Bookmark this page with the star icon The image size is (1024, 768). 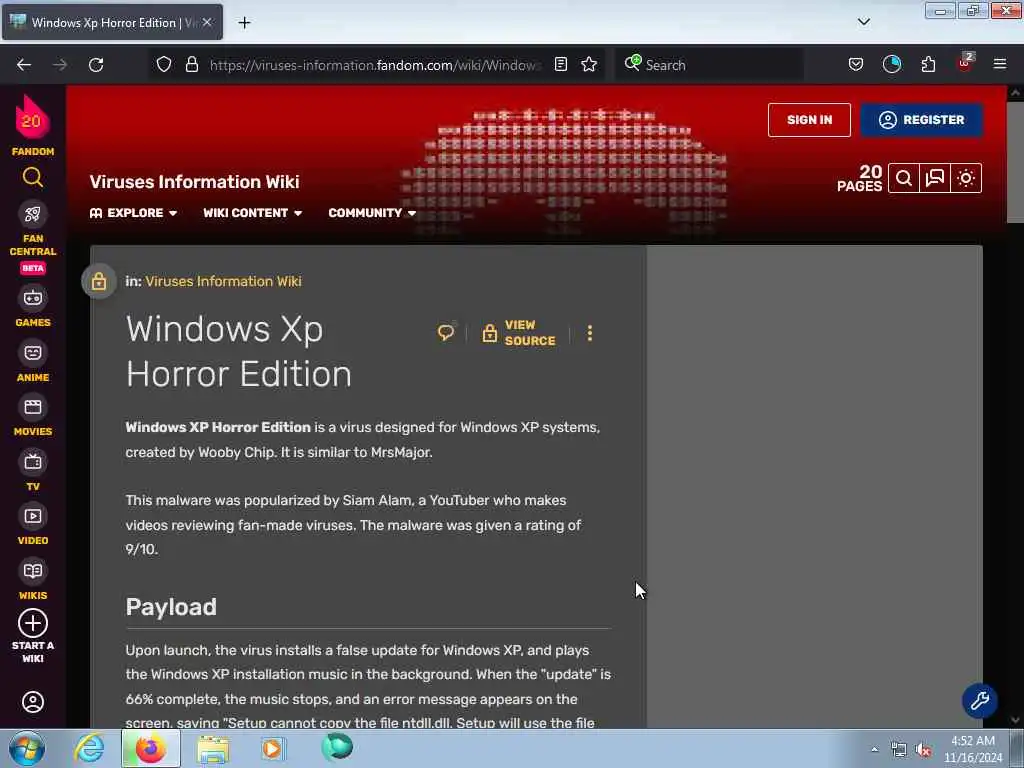coord(589,64)
